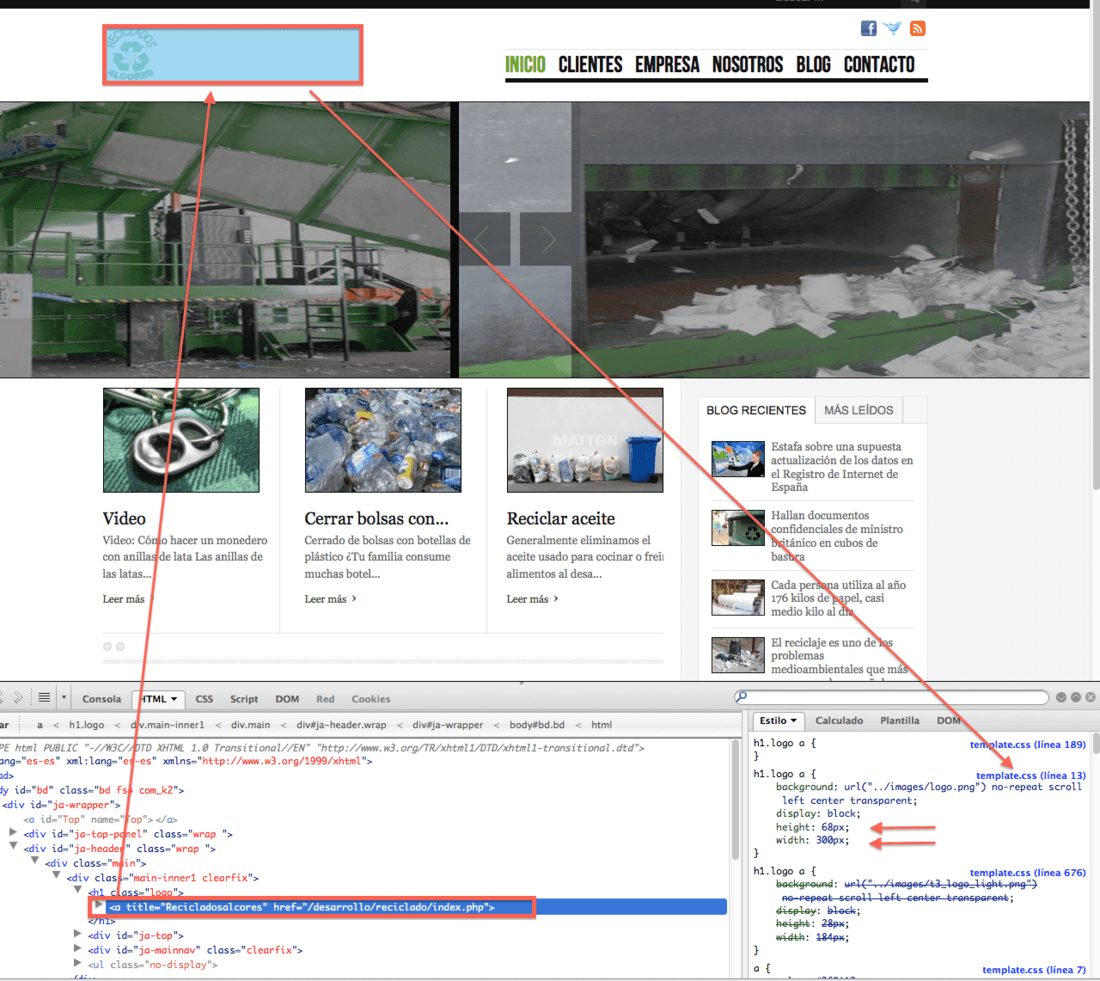Open the template.css línea 189 link
Image resolution: width=1100 pixels, height=981 pixels.
(1028, 745)
